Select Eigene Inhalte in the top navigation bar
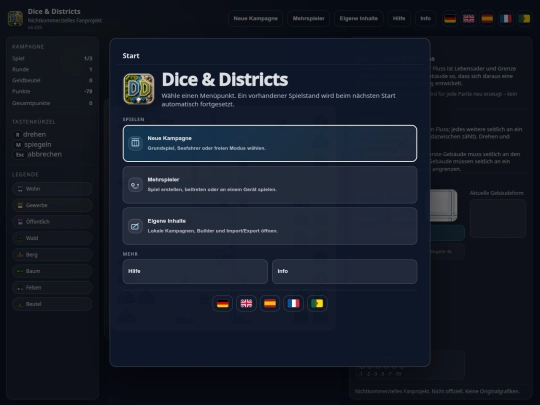540x405 pixels. coord(359,19)
